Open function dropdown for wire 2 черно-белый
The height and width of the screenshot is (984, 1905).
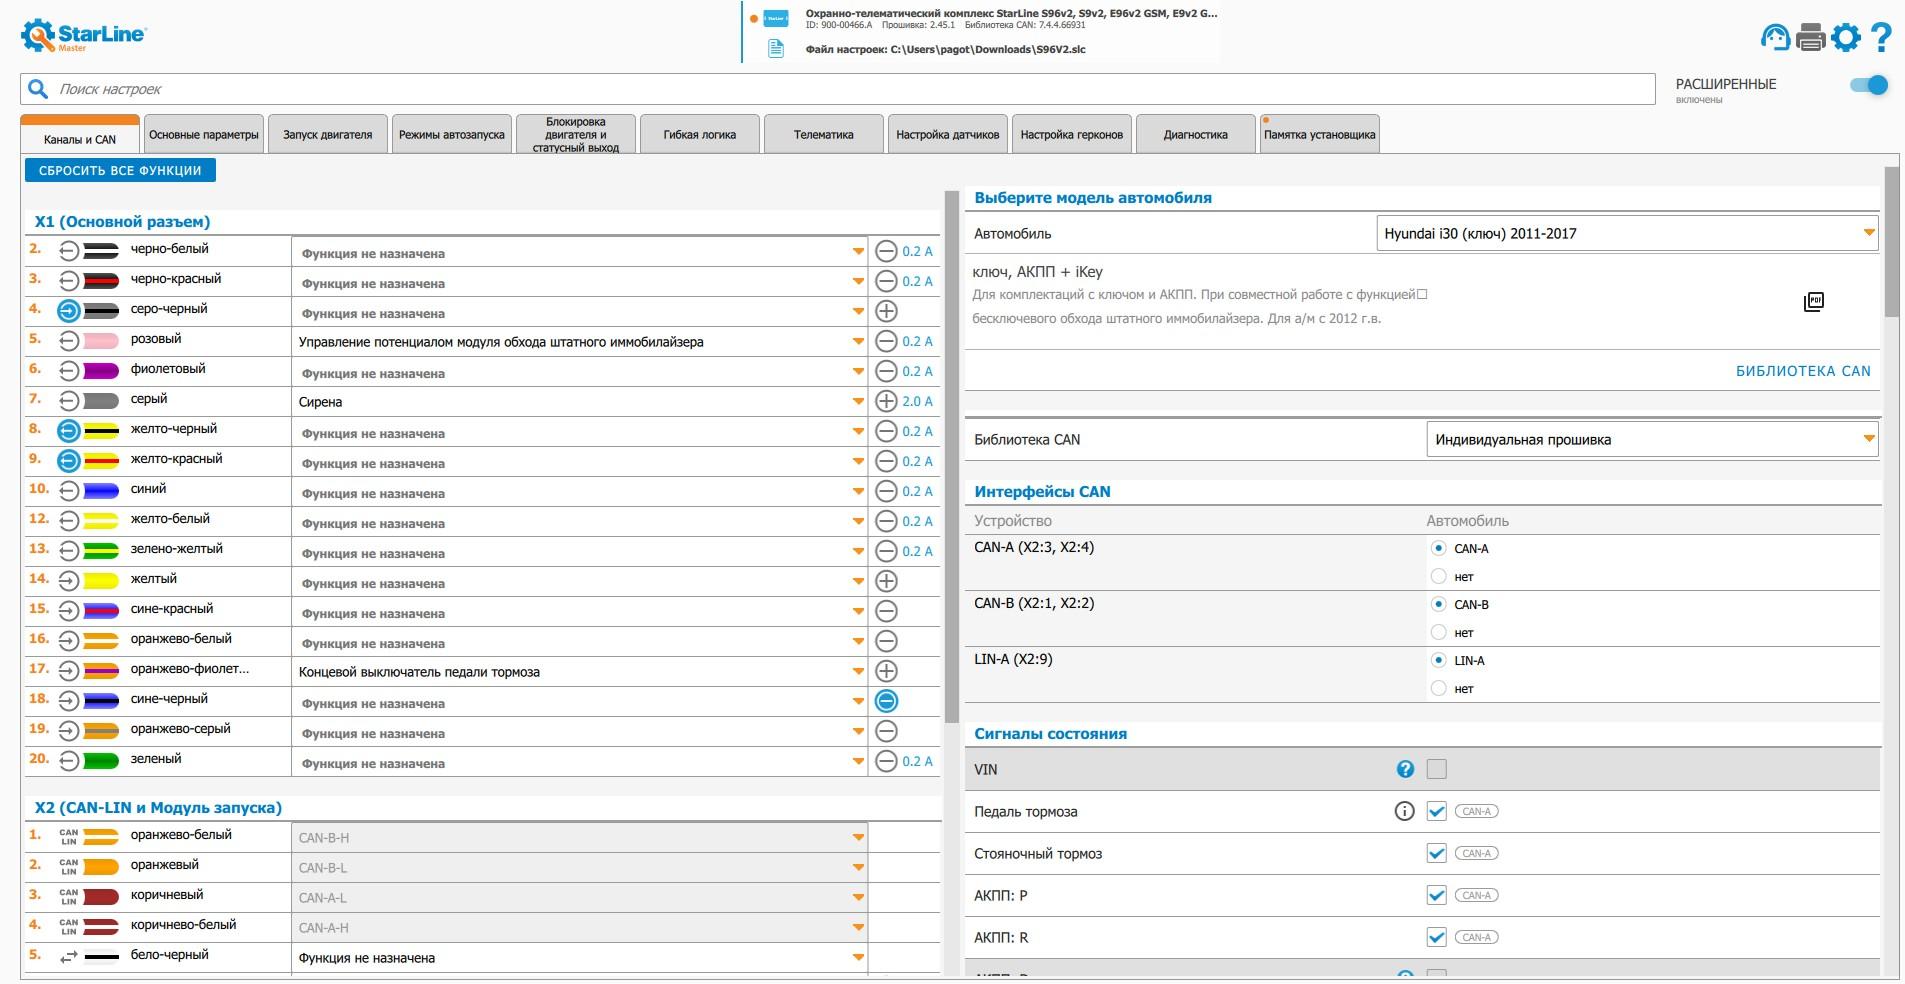(579, 252)
